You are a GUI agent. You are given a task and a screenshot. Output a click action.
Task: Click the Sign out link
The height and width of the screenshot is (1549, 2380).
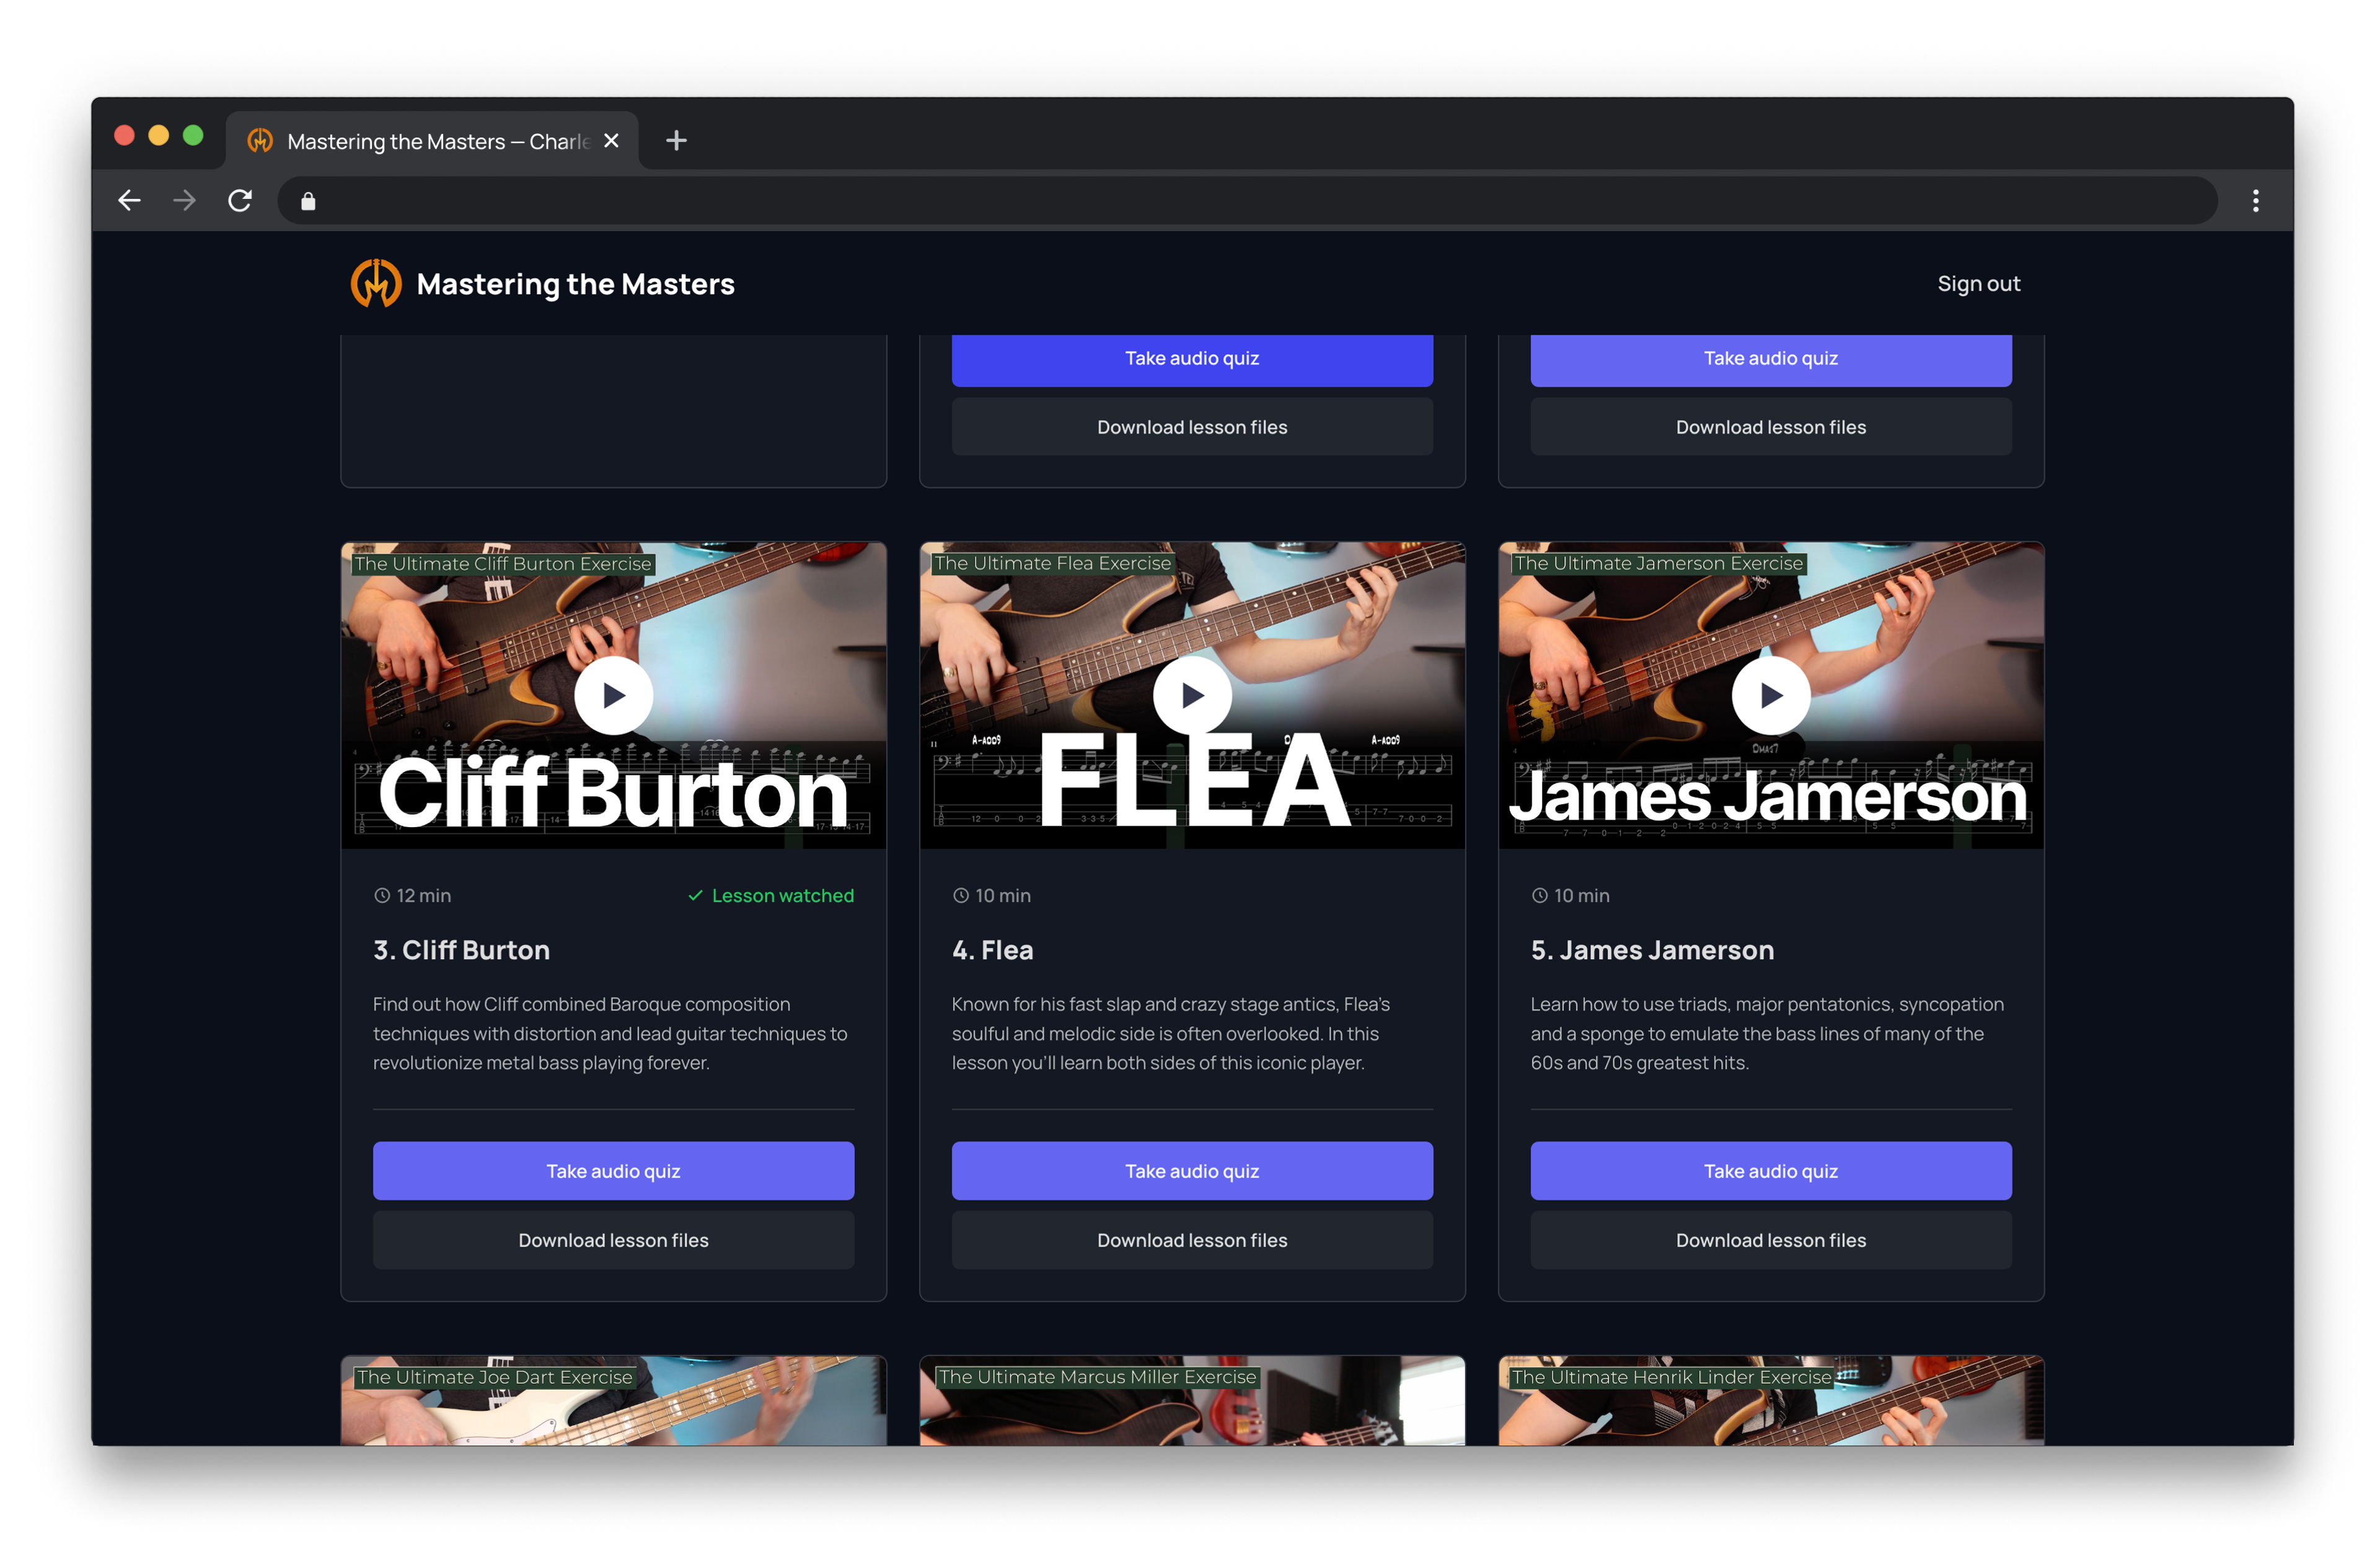[x=1978, y=284]
